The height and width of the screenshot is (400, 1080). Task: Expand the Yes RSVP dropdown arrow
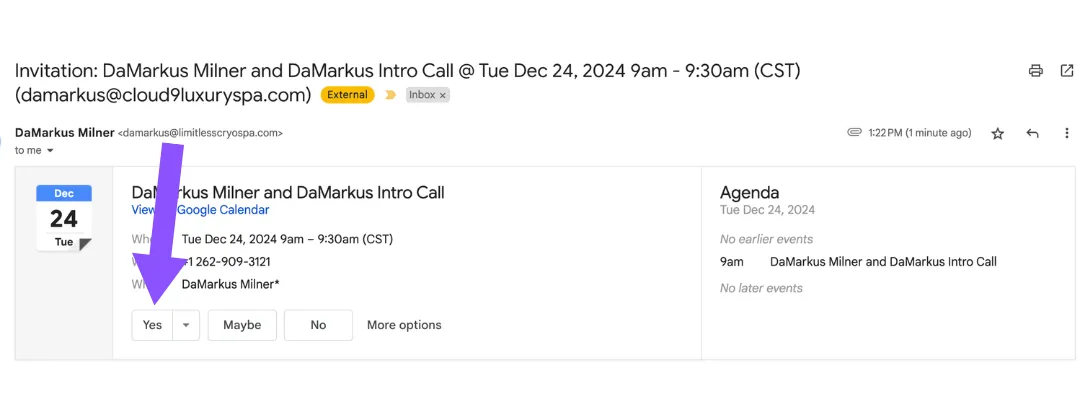[185, 325]
